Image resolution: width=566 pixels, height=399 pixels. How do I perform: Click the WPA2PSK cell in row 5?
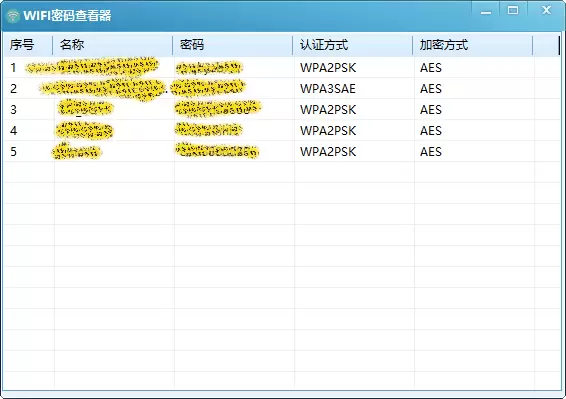(x=328, y=151)
